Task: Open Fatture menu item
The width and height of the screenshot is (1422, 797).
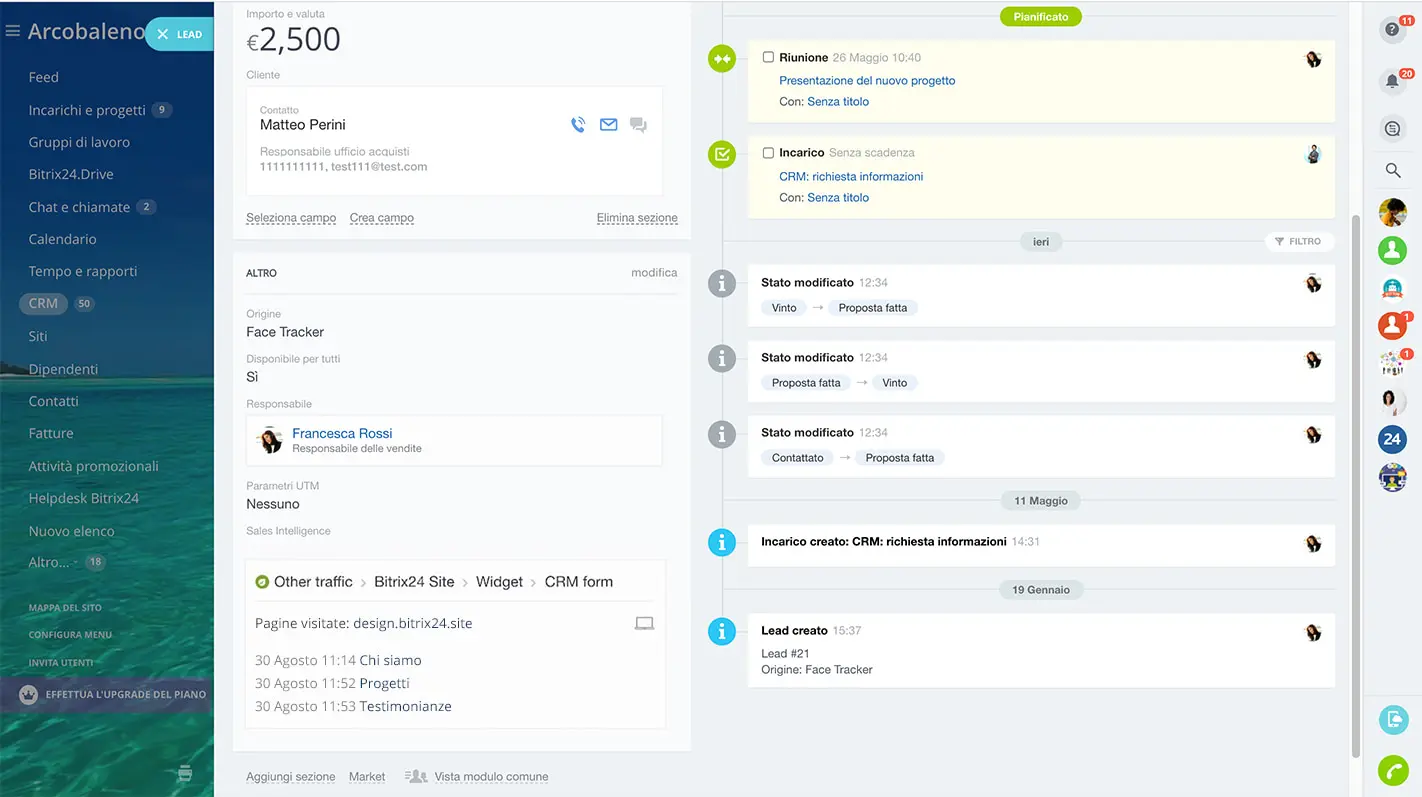Action: point(51,433)
